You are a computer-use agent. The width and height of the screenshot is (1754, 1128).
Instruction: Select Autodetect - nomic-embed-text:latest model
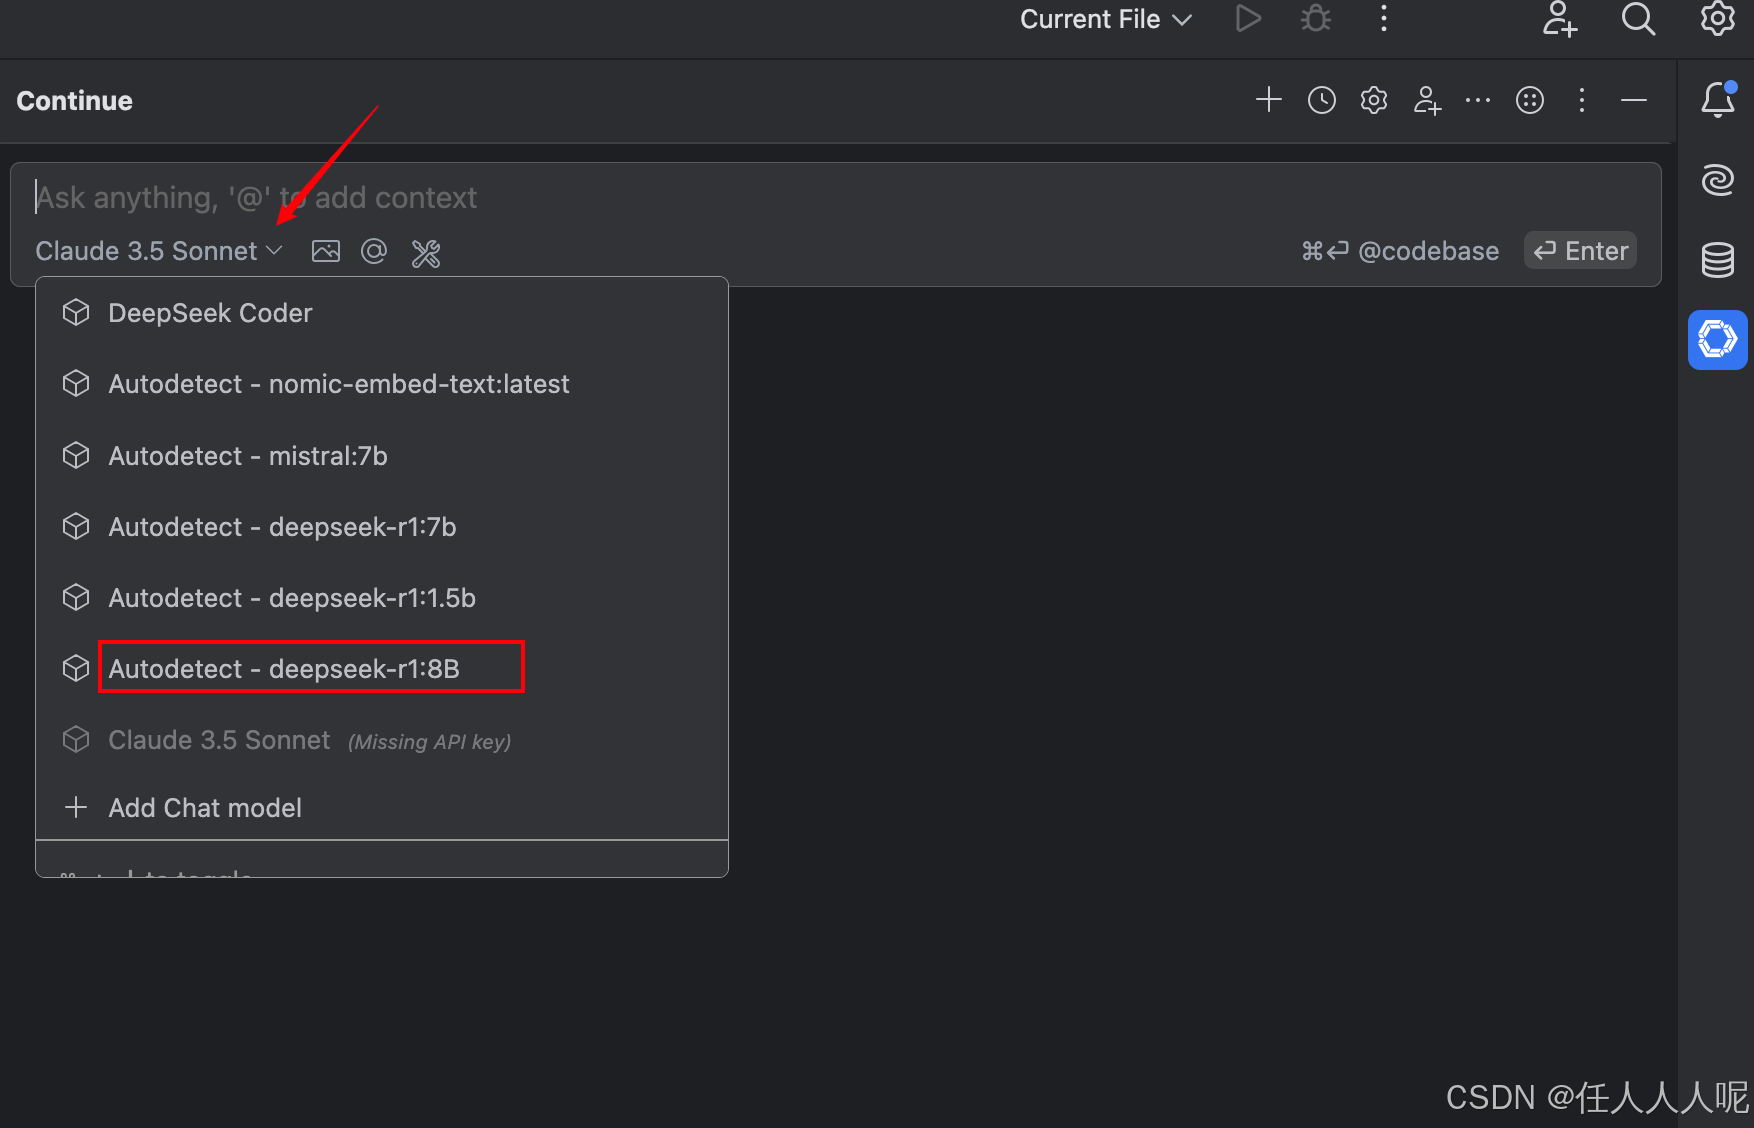(382, 384)
